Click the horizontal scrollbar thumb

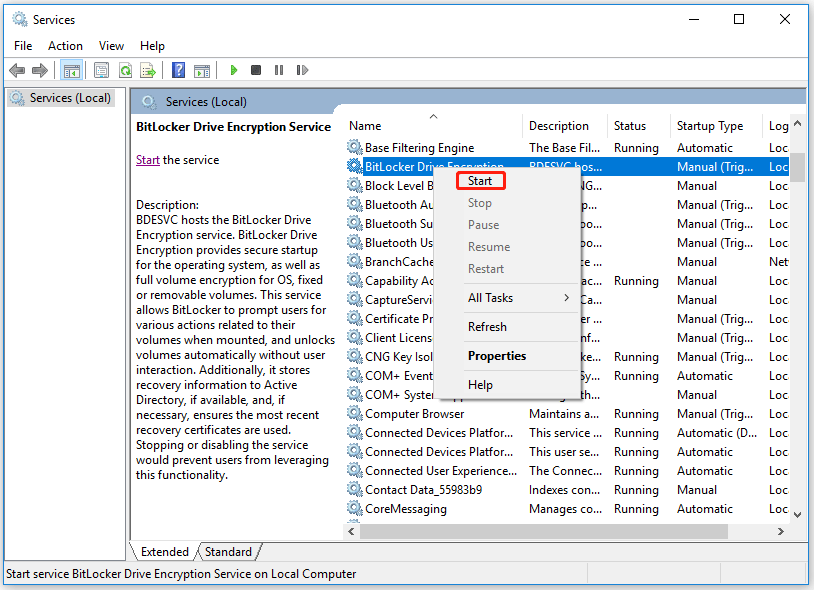(x=544, y=531)
